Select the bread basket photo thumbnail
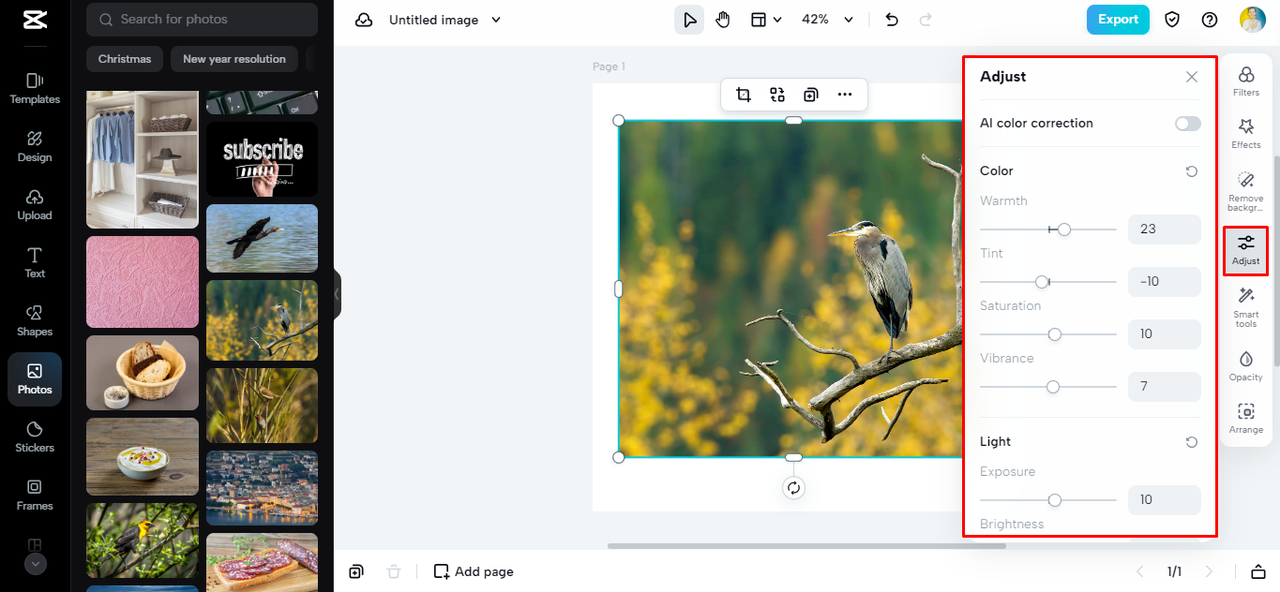Screen dimensions: 1280x592 pyautogui.click(x=142, y=372)
